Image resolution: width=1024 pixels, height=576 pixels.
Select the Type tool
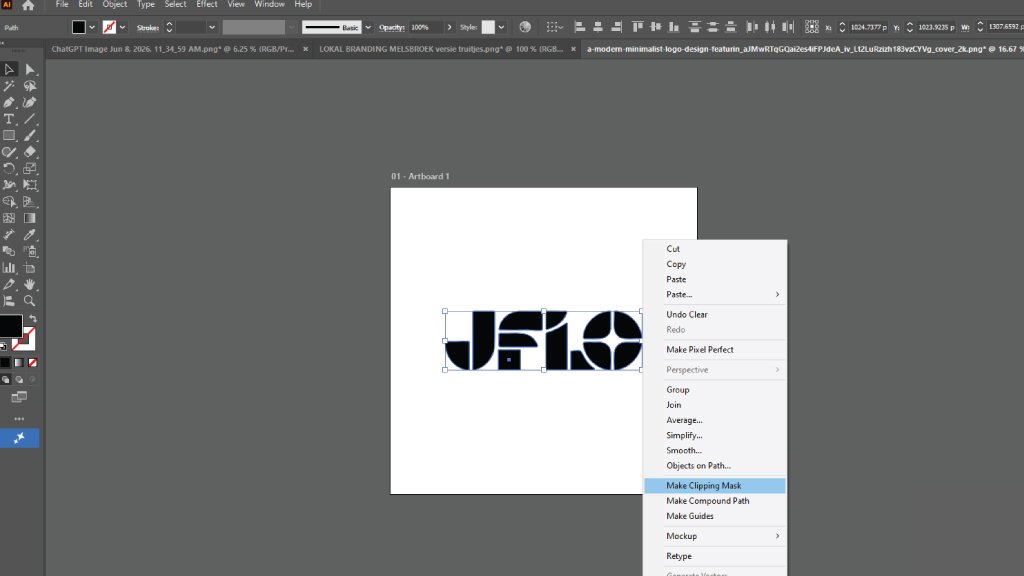(x=9, y=119)
